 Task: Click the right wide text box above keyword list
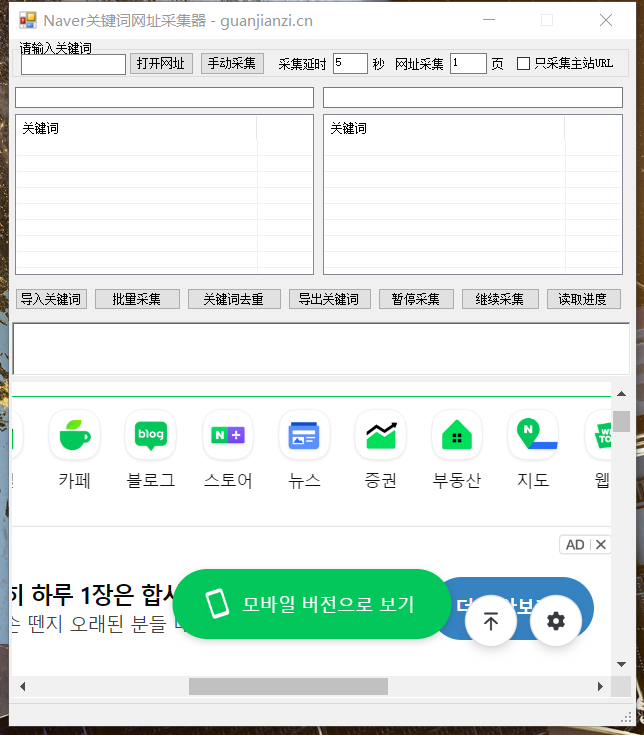point(472,98)
